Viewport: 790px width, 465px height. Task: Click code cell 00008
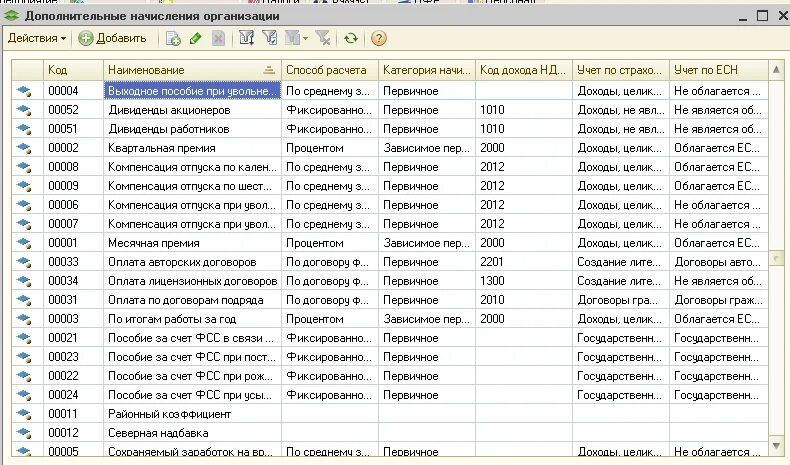tap(73, 167)
